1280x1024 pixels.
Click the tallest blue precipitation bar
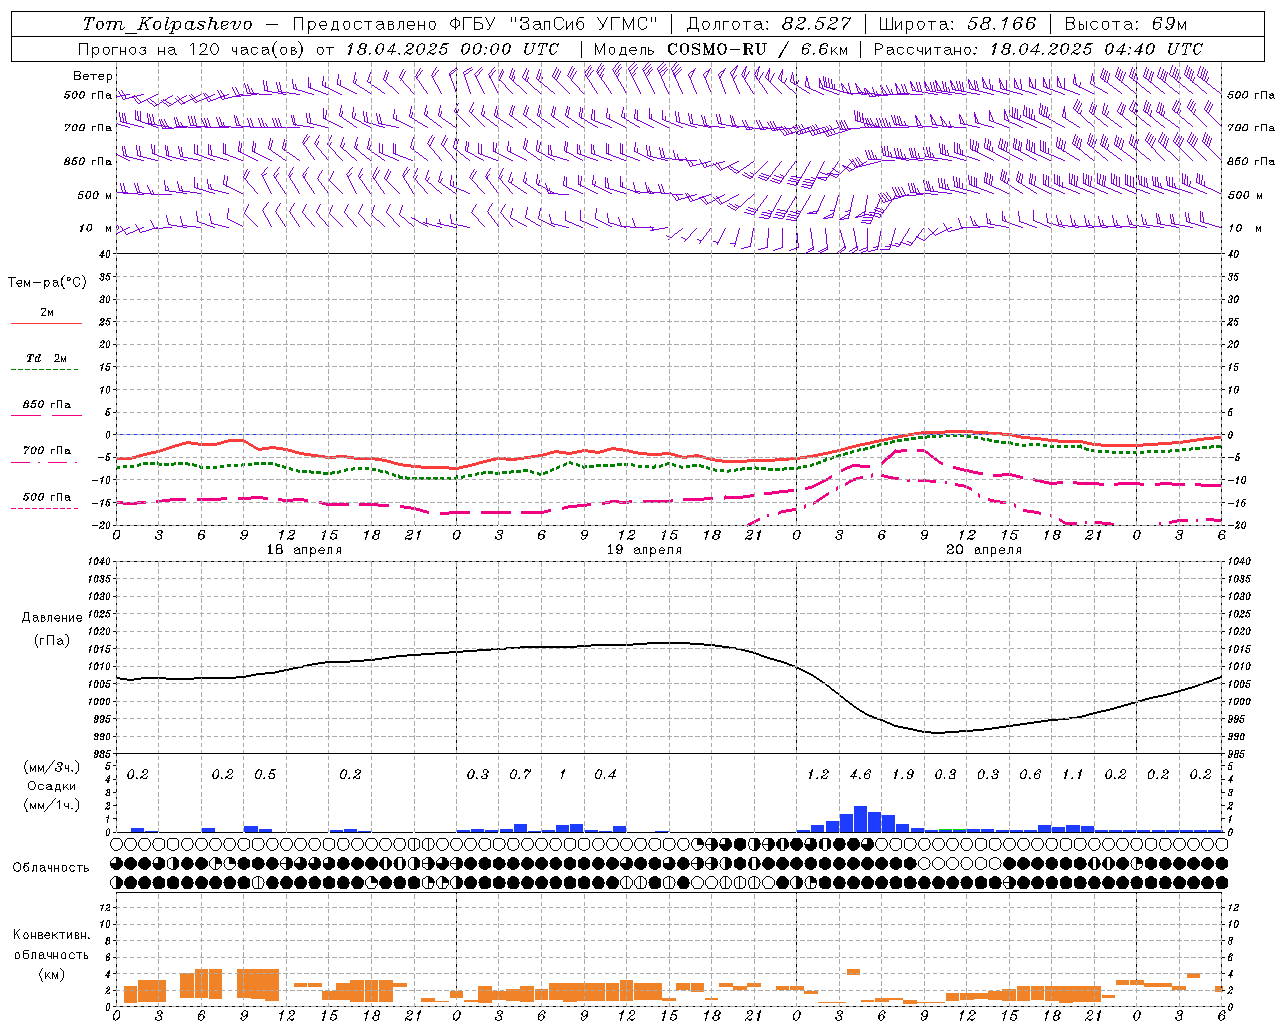tap(860, 819)
